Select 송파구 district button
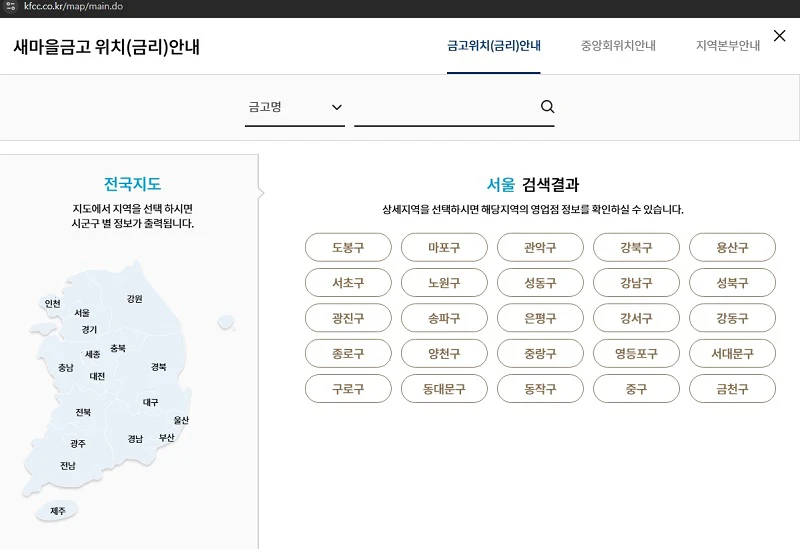This screenshot has width=800, height=549. coord(444,318)
